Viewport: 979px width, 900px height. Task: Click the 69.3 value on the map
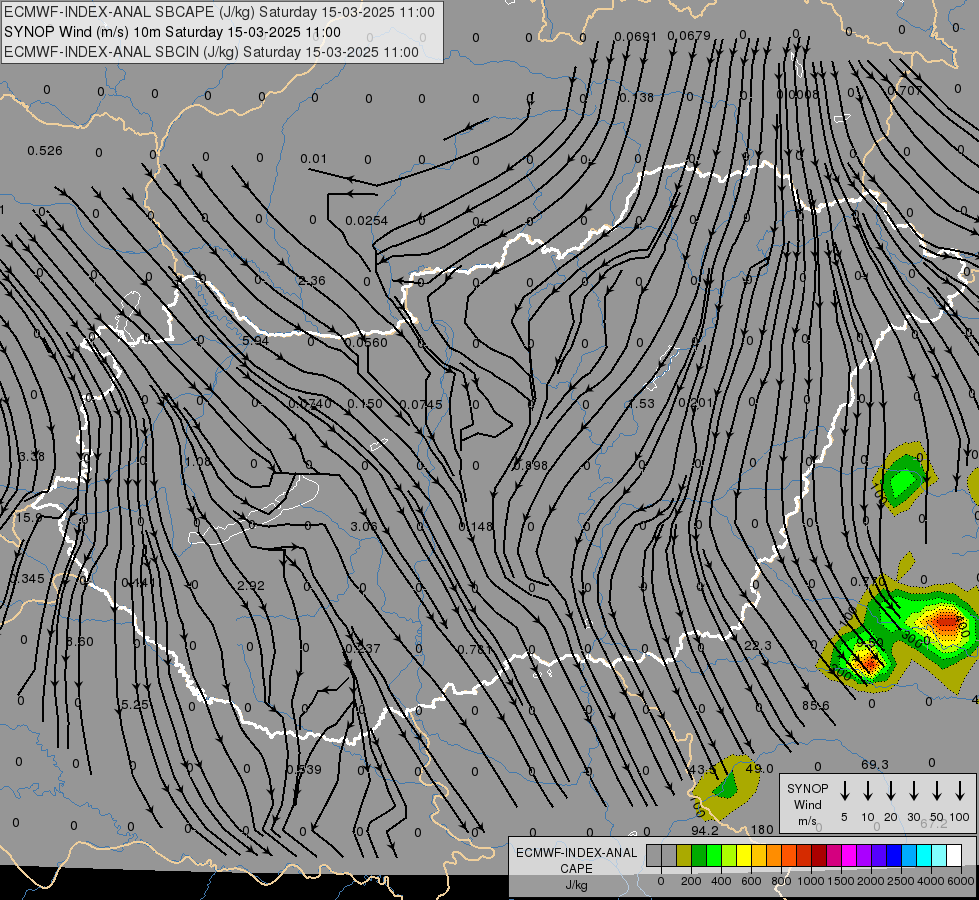tap(875, 764)
